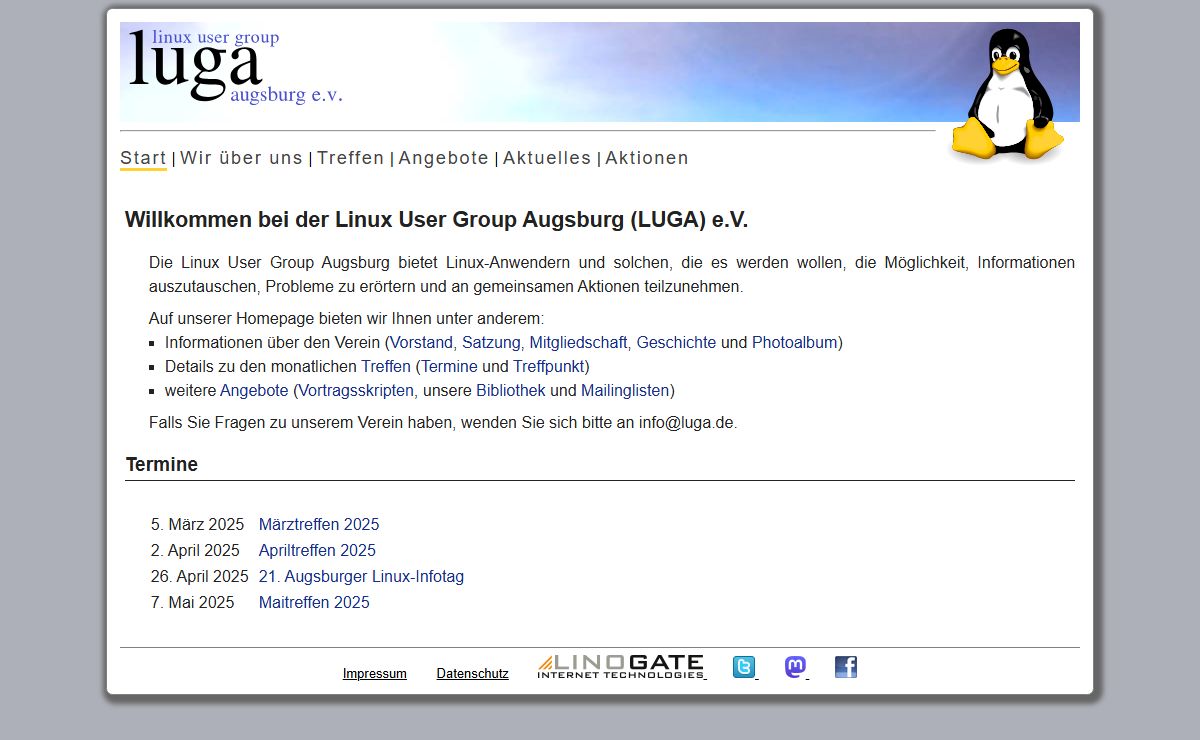The width and height of the screenshot is (1200, 740).
Task: Follow the Vorstand link
Action: click(422, 342)
